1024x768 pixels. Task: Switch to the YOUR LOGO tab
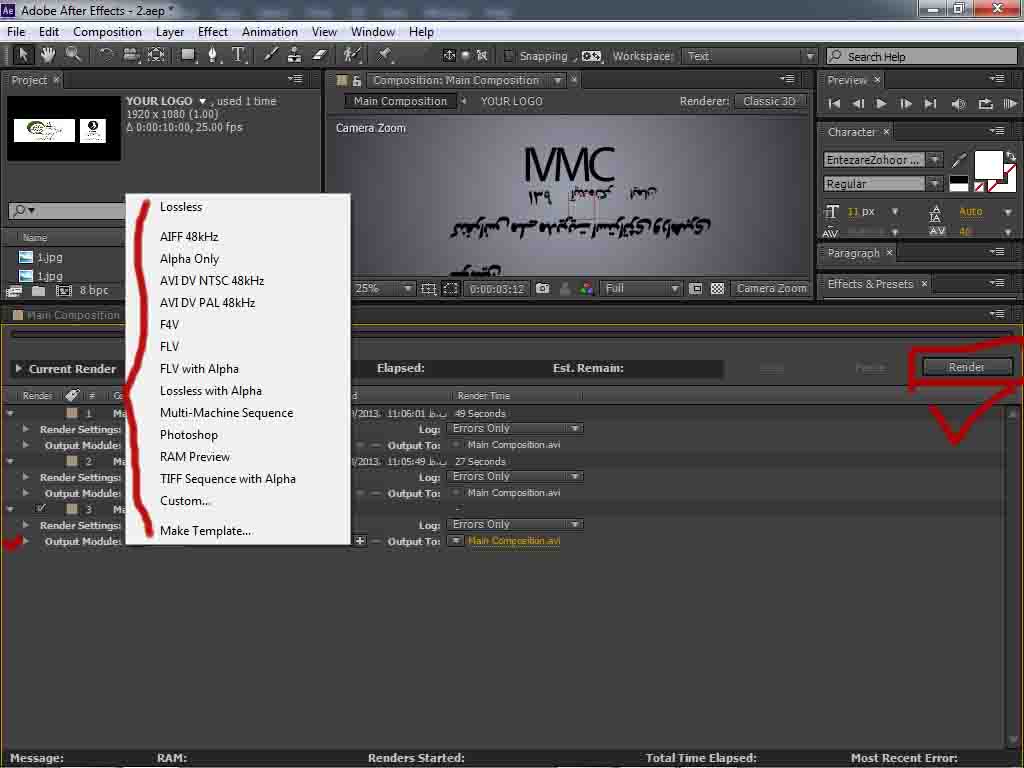[511, 101]
